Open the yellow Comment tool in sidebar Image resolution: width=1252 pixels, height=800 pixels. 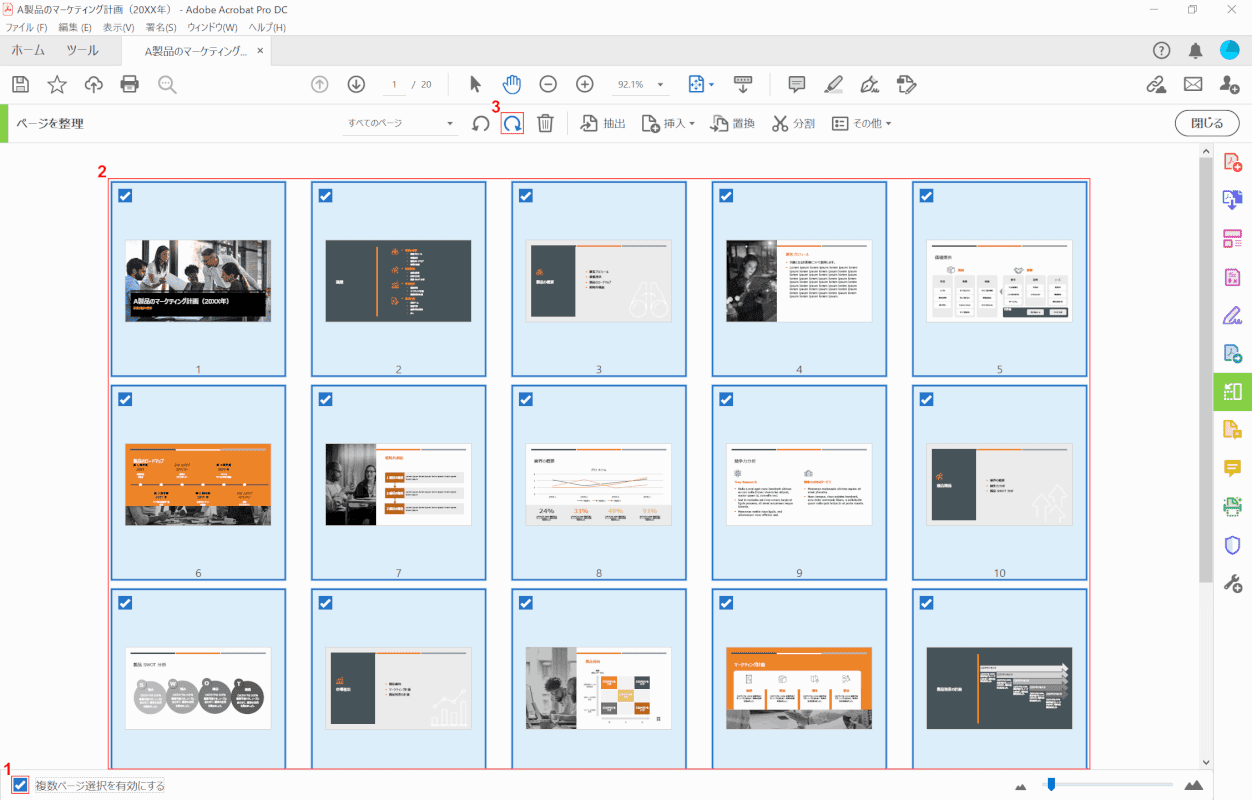click(x=1232, y=468)
